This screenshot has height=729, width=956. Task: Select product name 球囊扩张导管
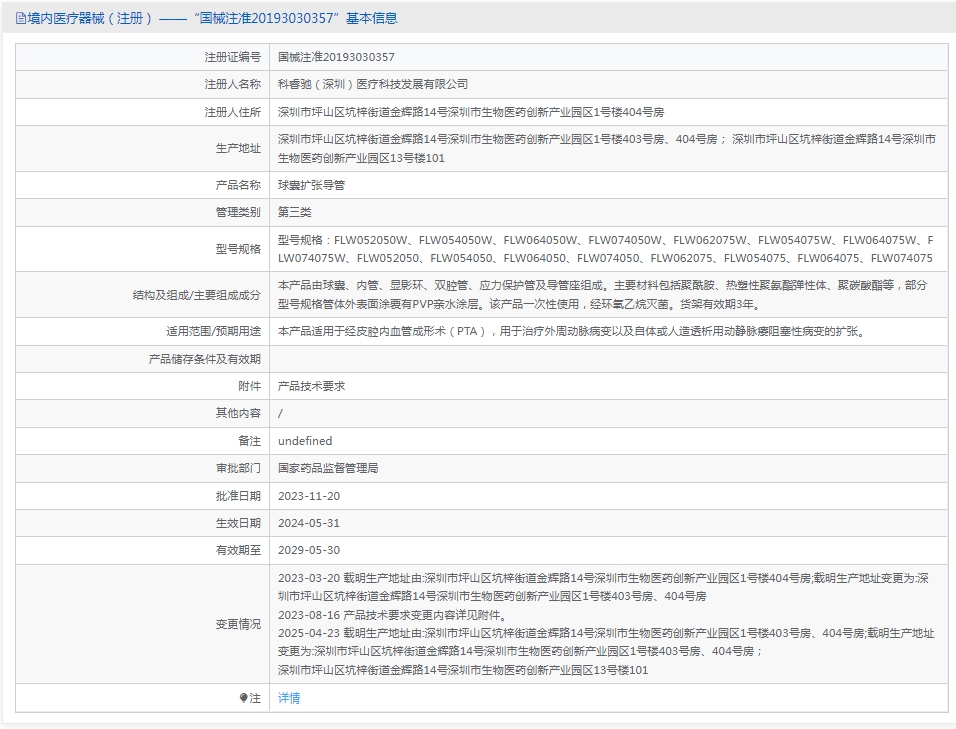pos(312,185)
